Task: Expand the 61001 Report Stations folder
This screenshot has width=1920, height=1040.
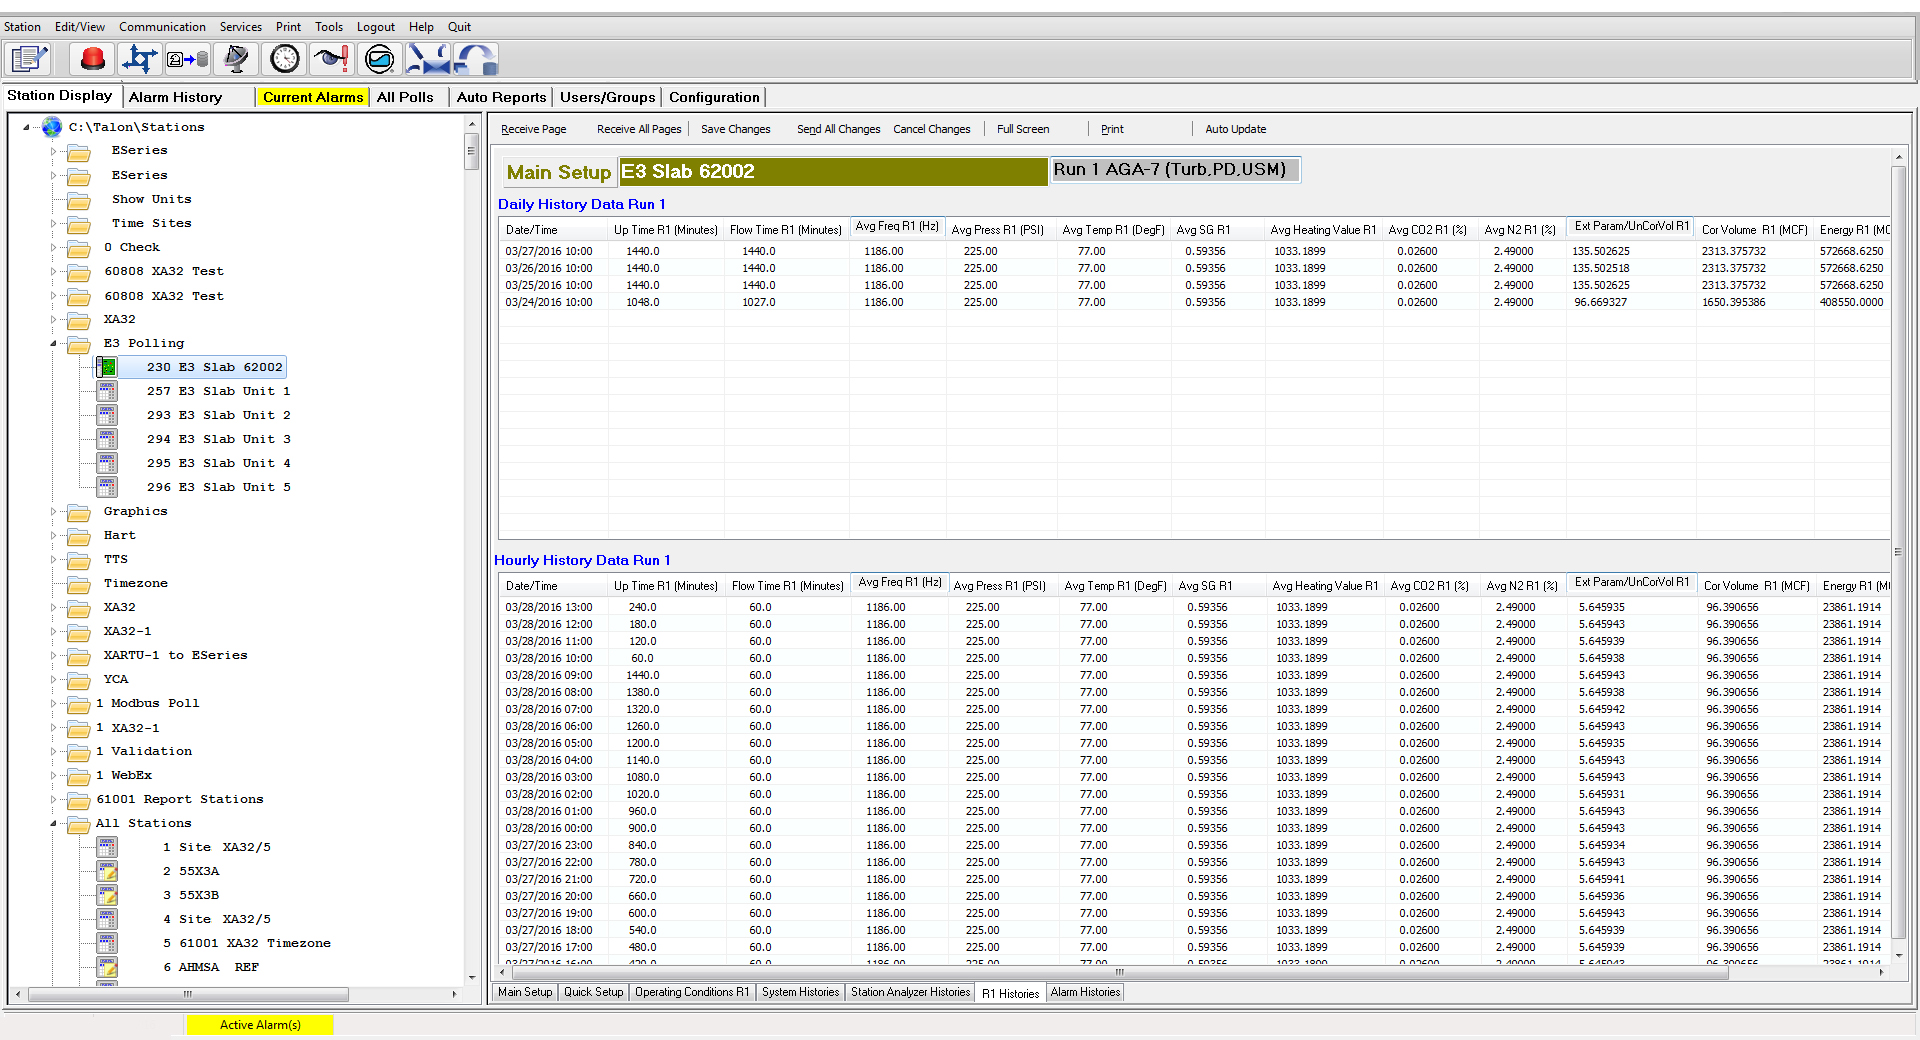Action: [53, 799]
